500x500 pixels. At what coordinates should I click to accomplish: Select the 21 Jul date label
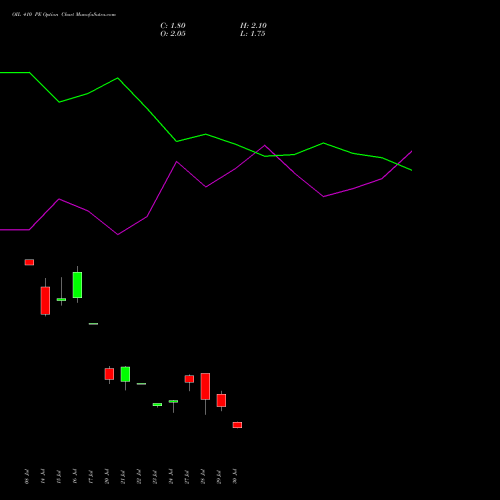coord(123,476)
